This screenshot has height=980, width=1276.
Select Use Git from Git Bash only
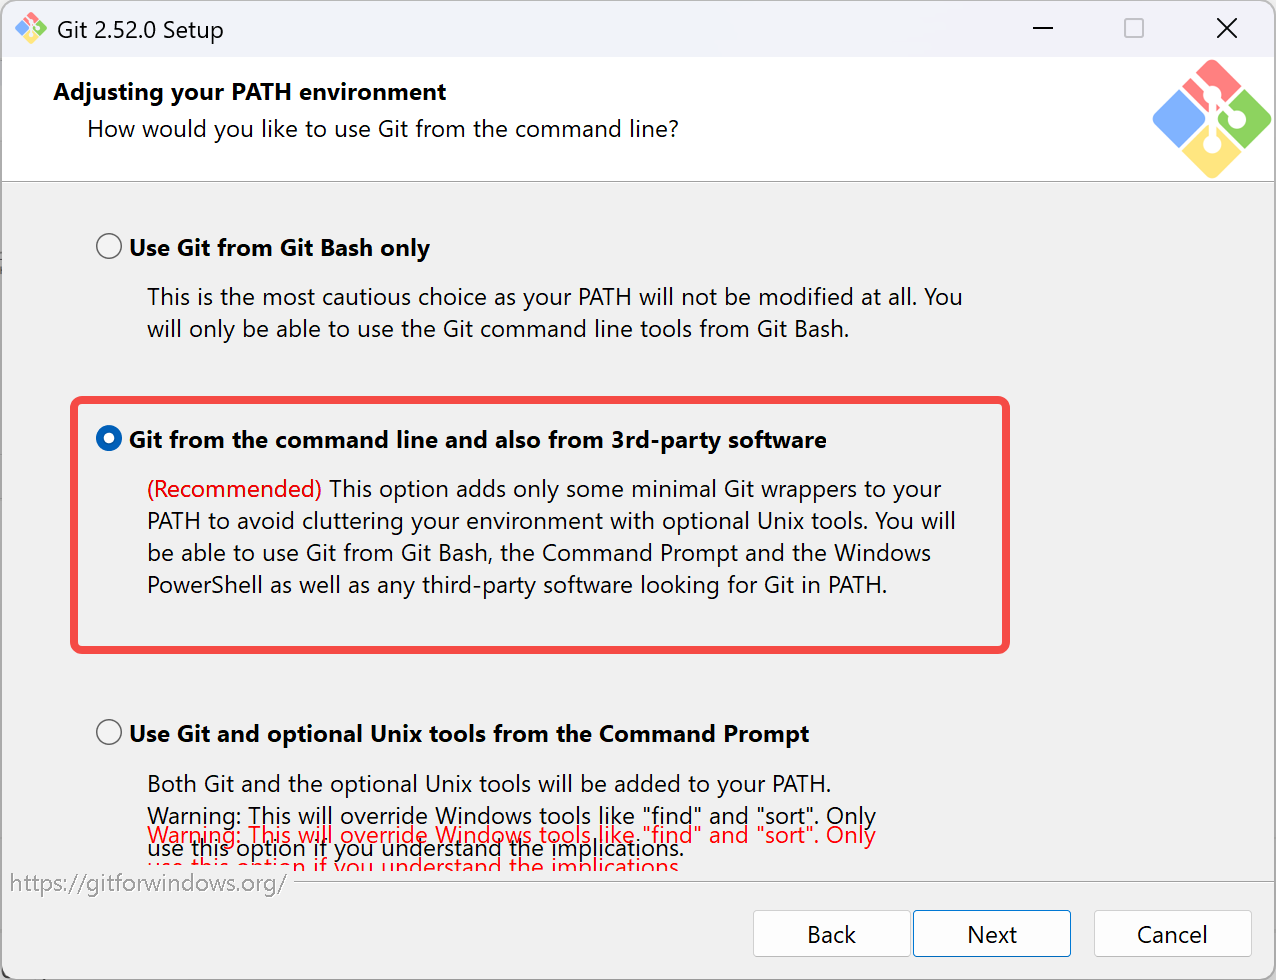[x=263, y=247]
